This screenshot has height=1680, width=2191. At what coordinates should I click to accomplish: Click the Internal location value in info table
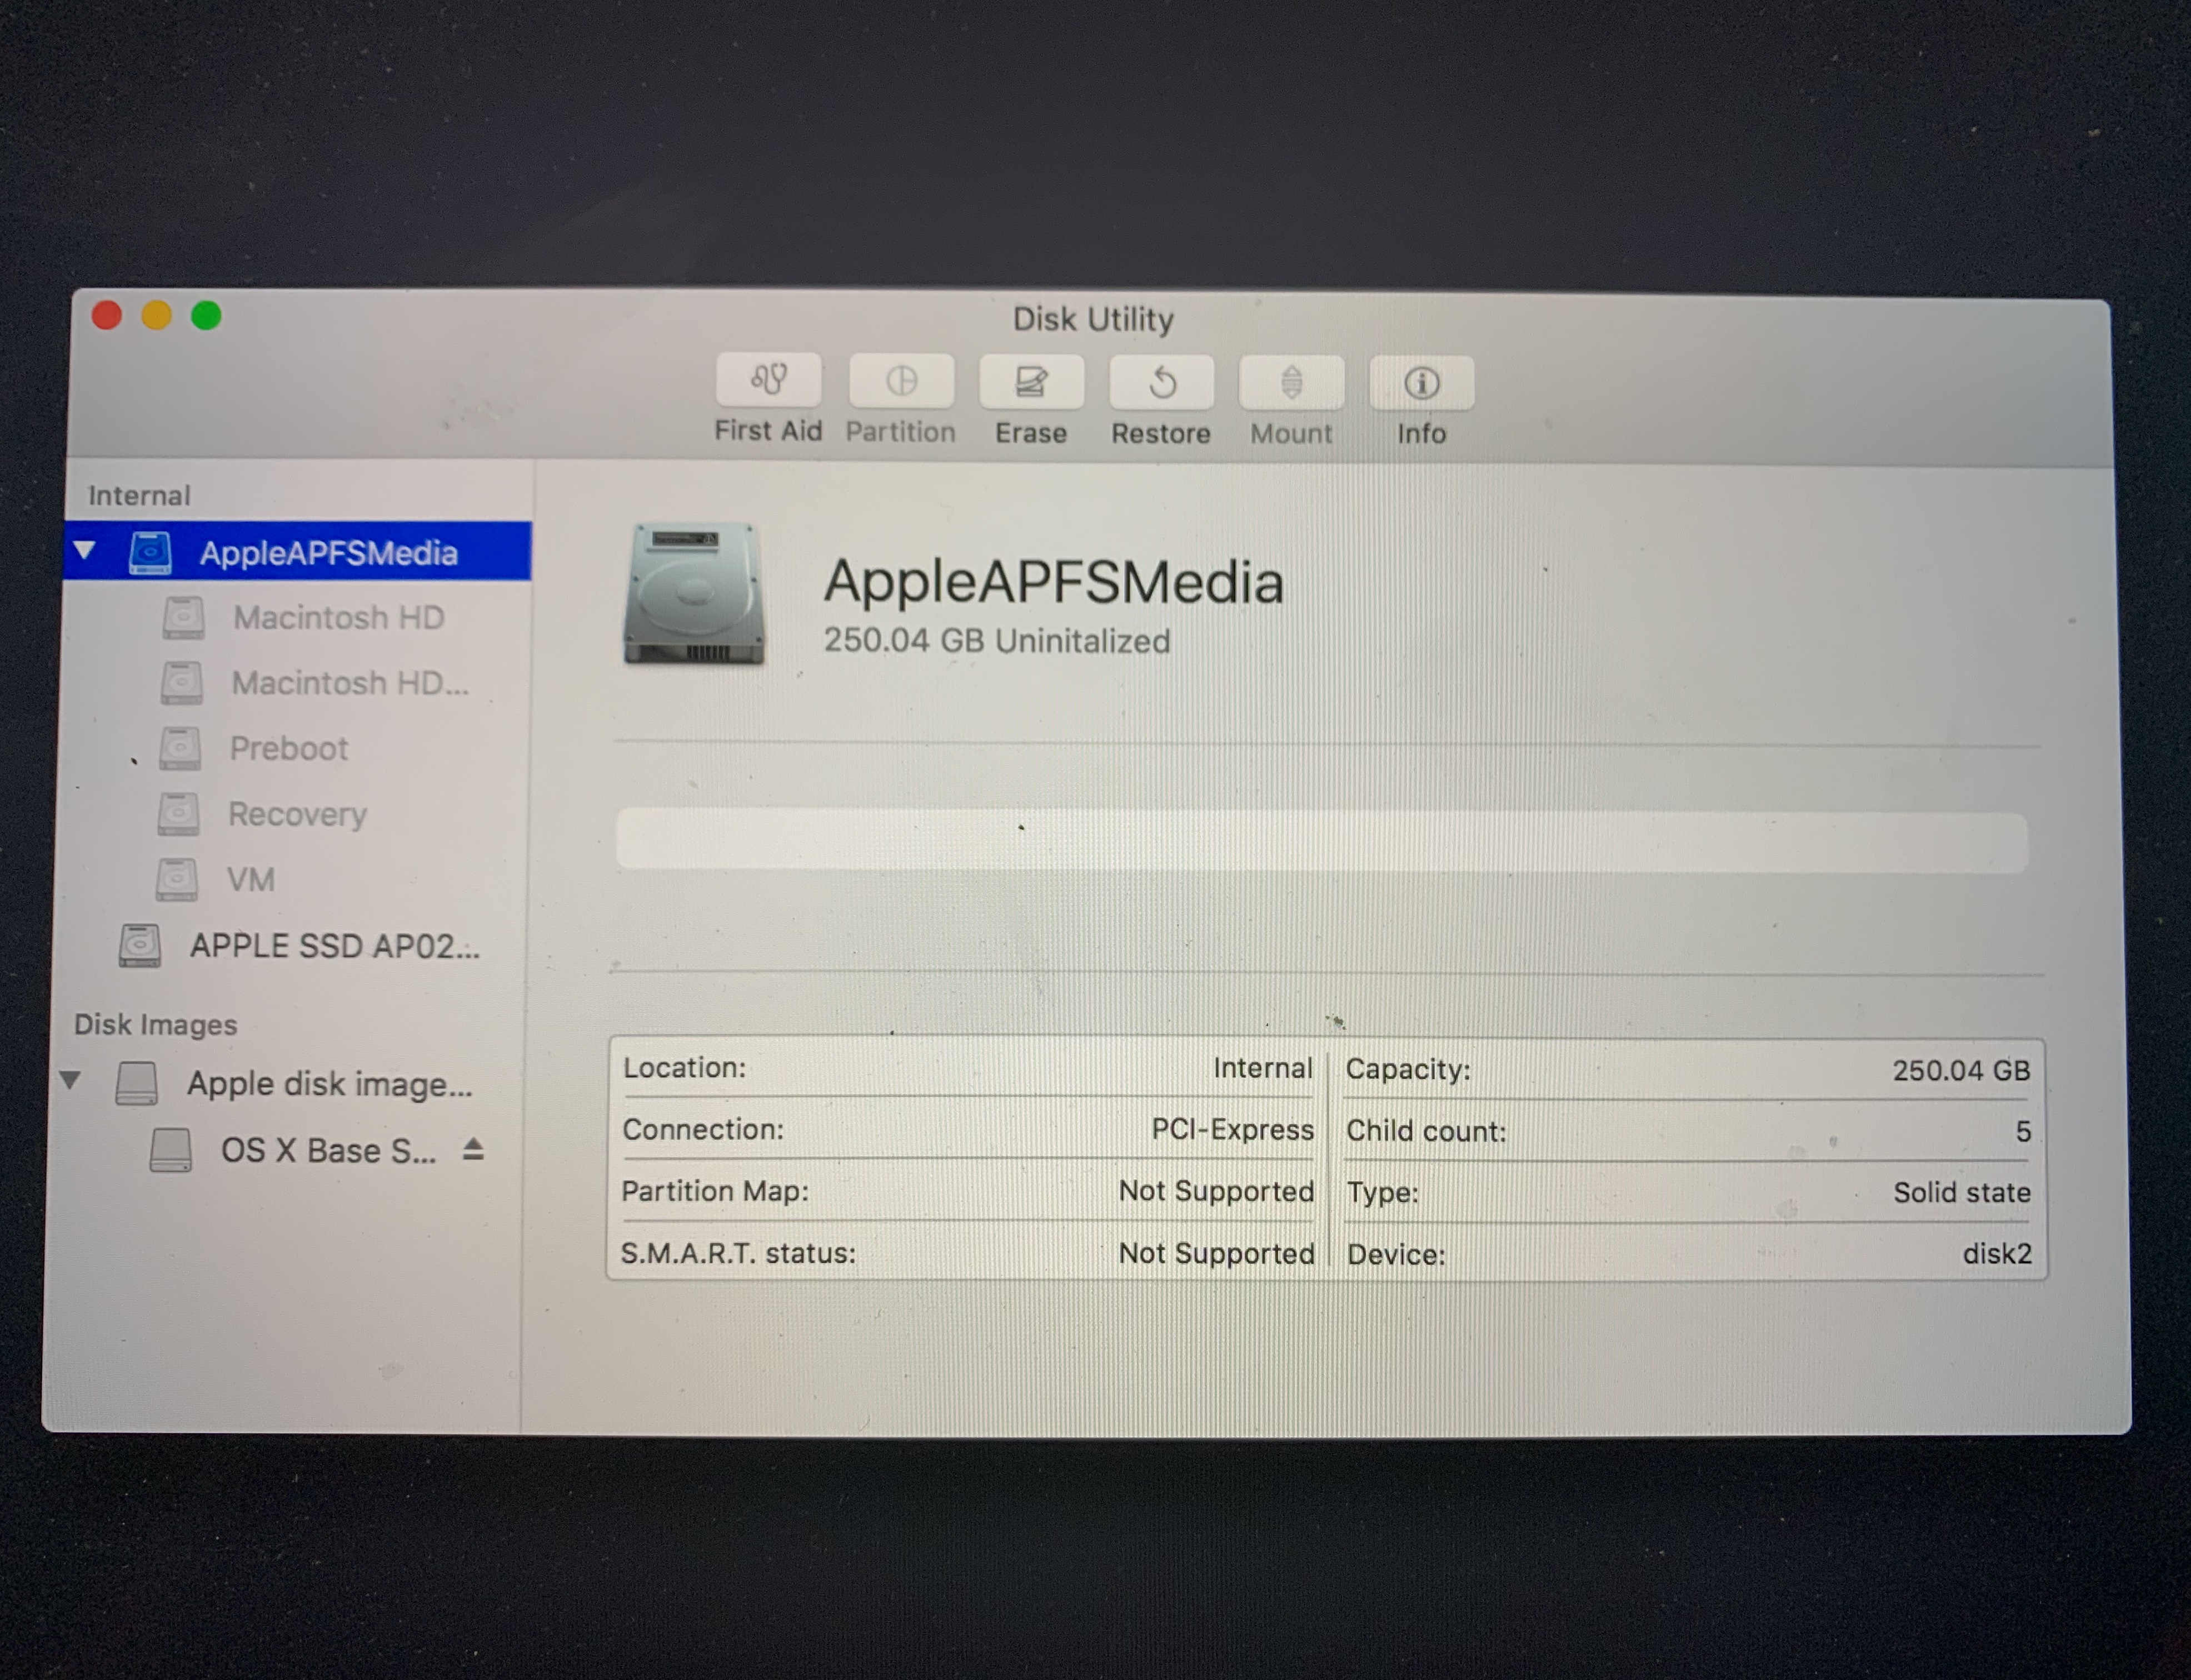[x=1263, y=1069]
